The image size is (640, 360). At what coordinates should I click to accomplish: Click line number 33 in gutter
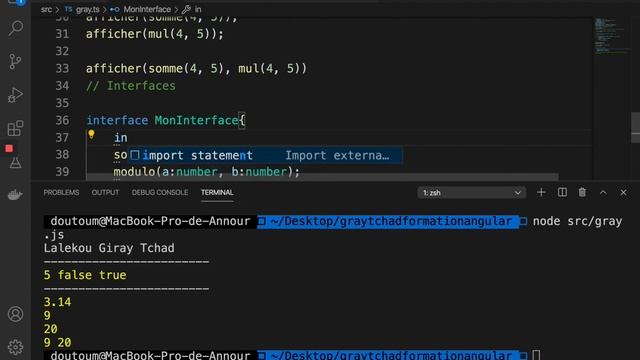tap(62, 69)
